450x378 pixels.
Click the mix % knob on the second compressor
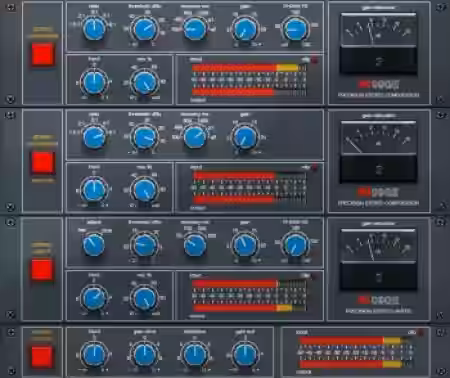(145, 190)
